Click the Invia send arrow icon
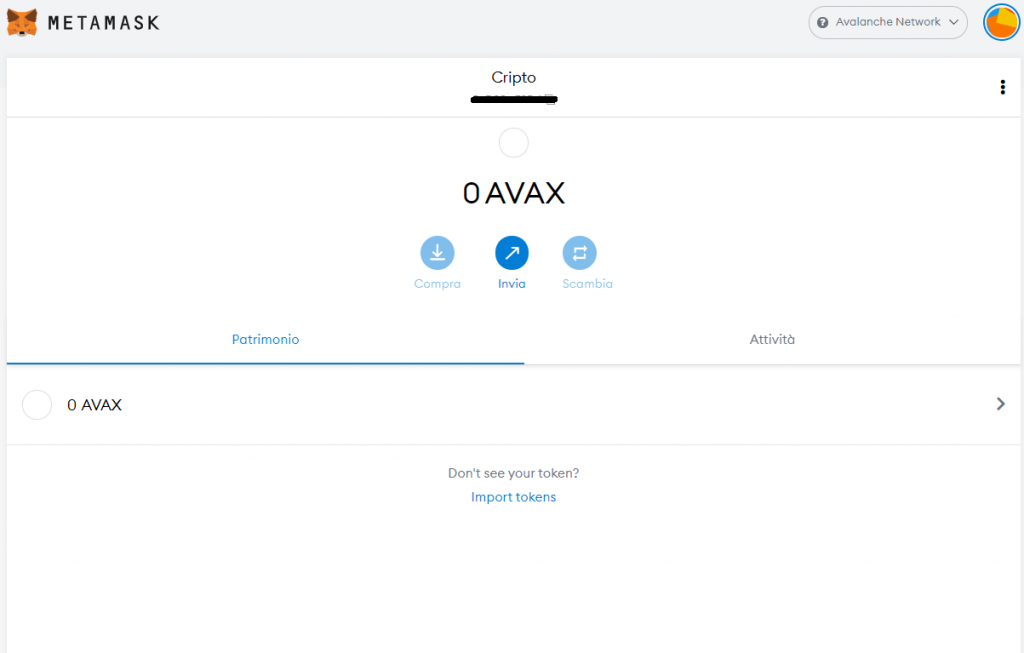 pos(512,253)
